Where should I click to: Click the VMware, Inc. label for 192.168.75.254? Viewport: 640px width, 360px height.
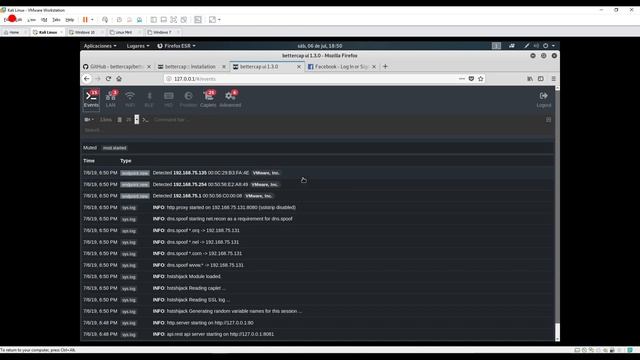tap(265, 184)
